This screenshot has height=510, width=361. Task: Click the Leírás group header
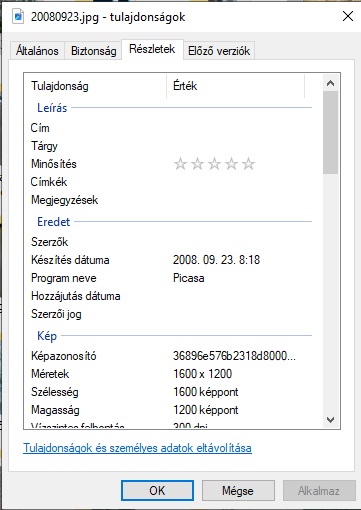pyautogui.click(x=52, y=108)
